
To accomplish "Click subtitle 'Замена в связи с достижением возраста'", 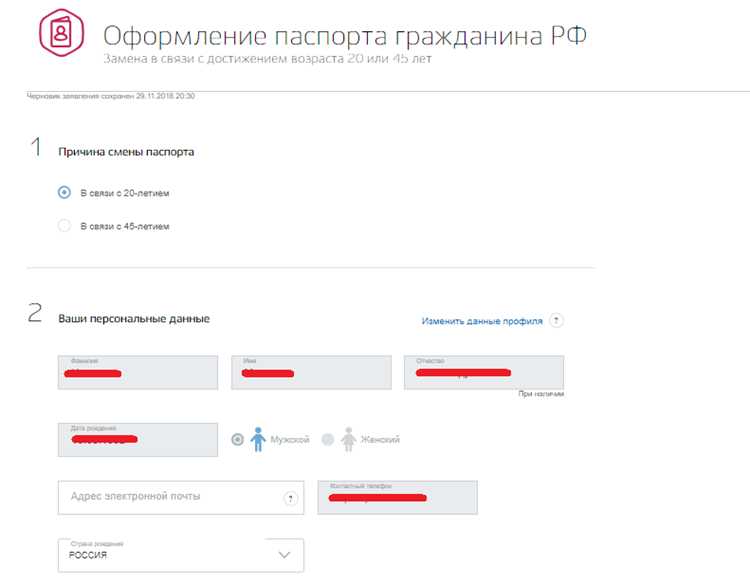I will click(x=267, y=59).
